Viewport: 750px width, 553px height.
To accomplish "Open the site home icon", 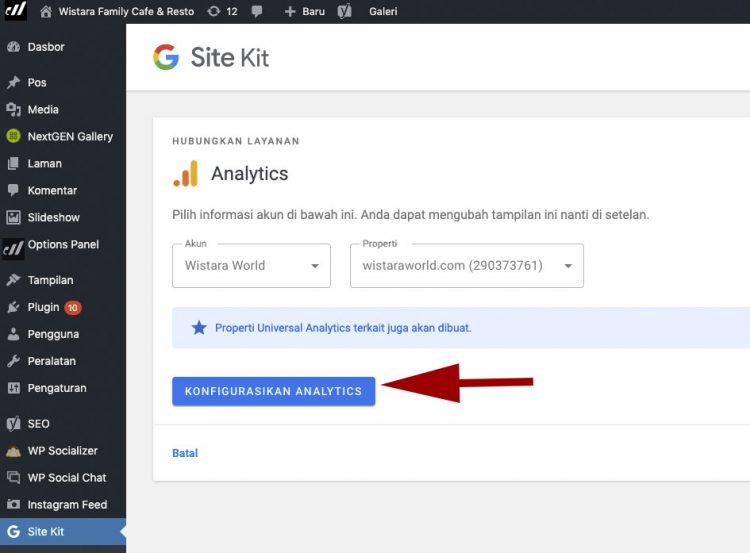I will [46, 11].
